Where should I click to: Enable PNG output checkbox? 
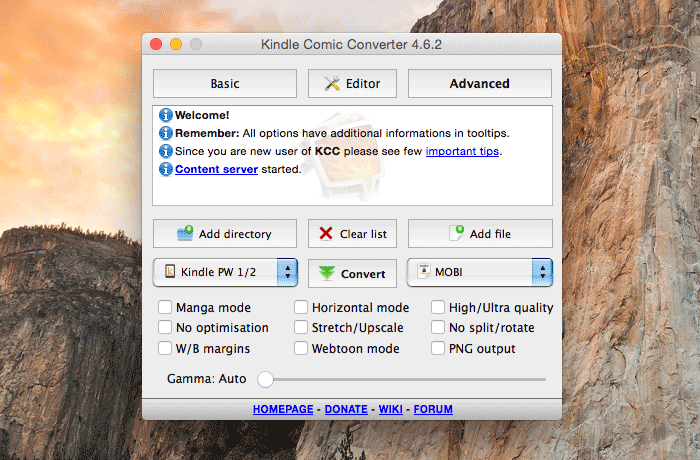[438, 348]
